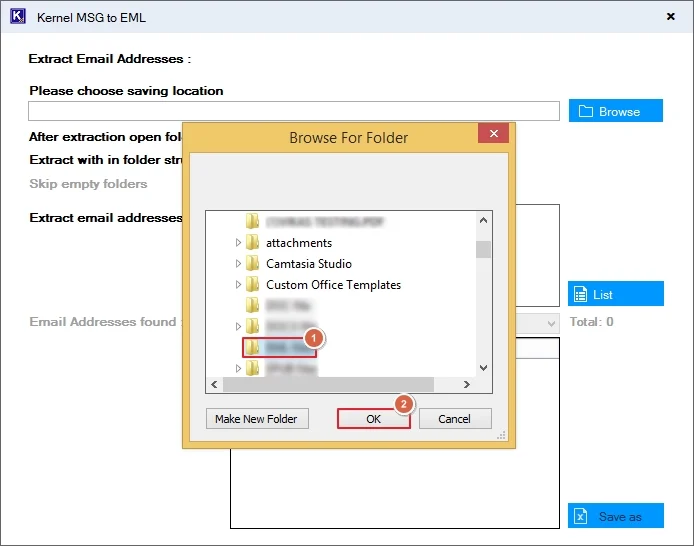The image size is (694, 546).
Task: Select the Custom Office Templates folder icon
Action: tap(252, 285)
